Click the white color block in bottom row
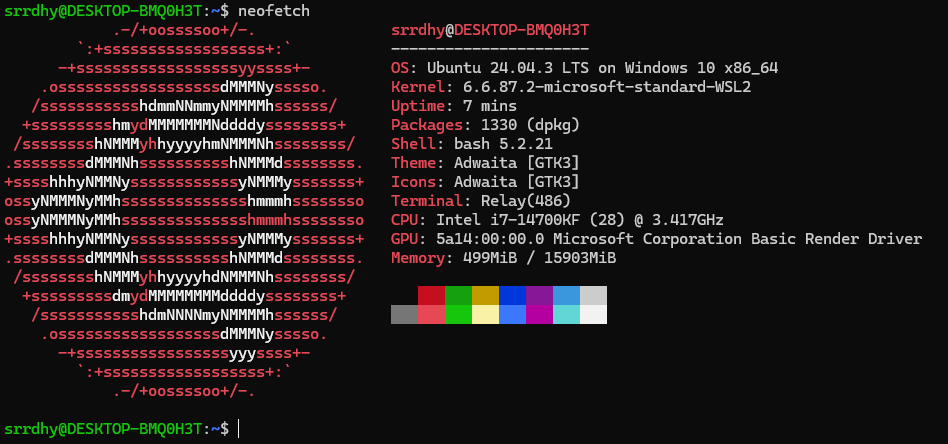The image size is (948, 444). click(x=593, y=314)
